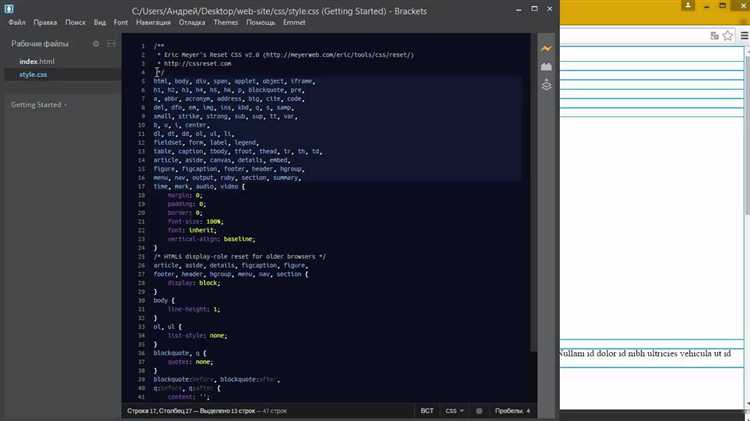Toggle Live Preview lightning bolt icon
The image size is (750, 421).
point(546,48)
